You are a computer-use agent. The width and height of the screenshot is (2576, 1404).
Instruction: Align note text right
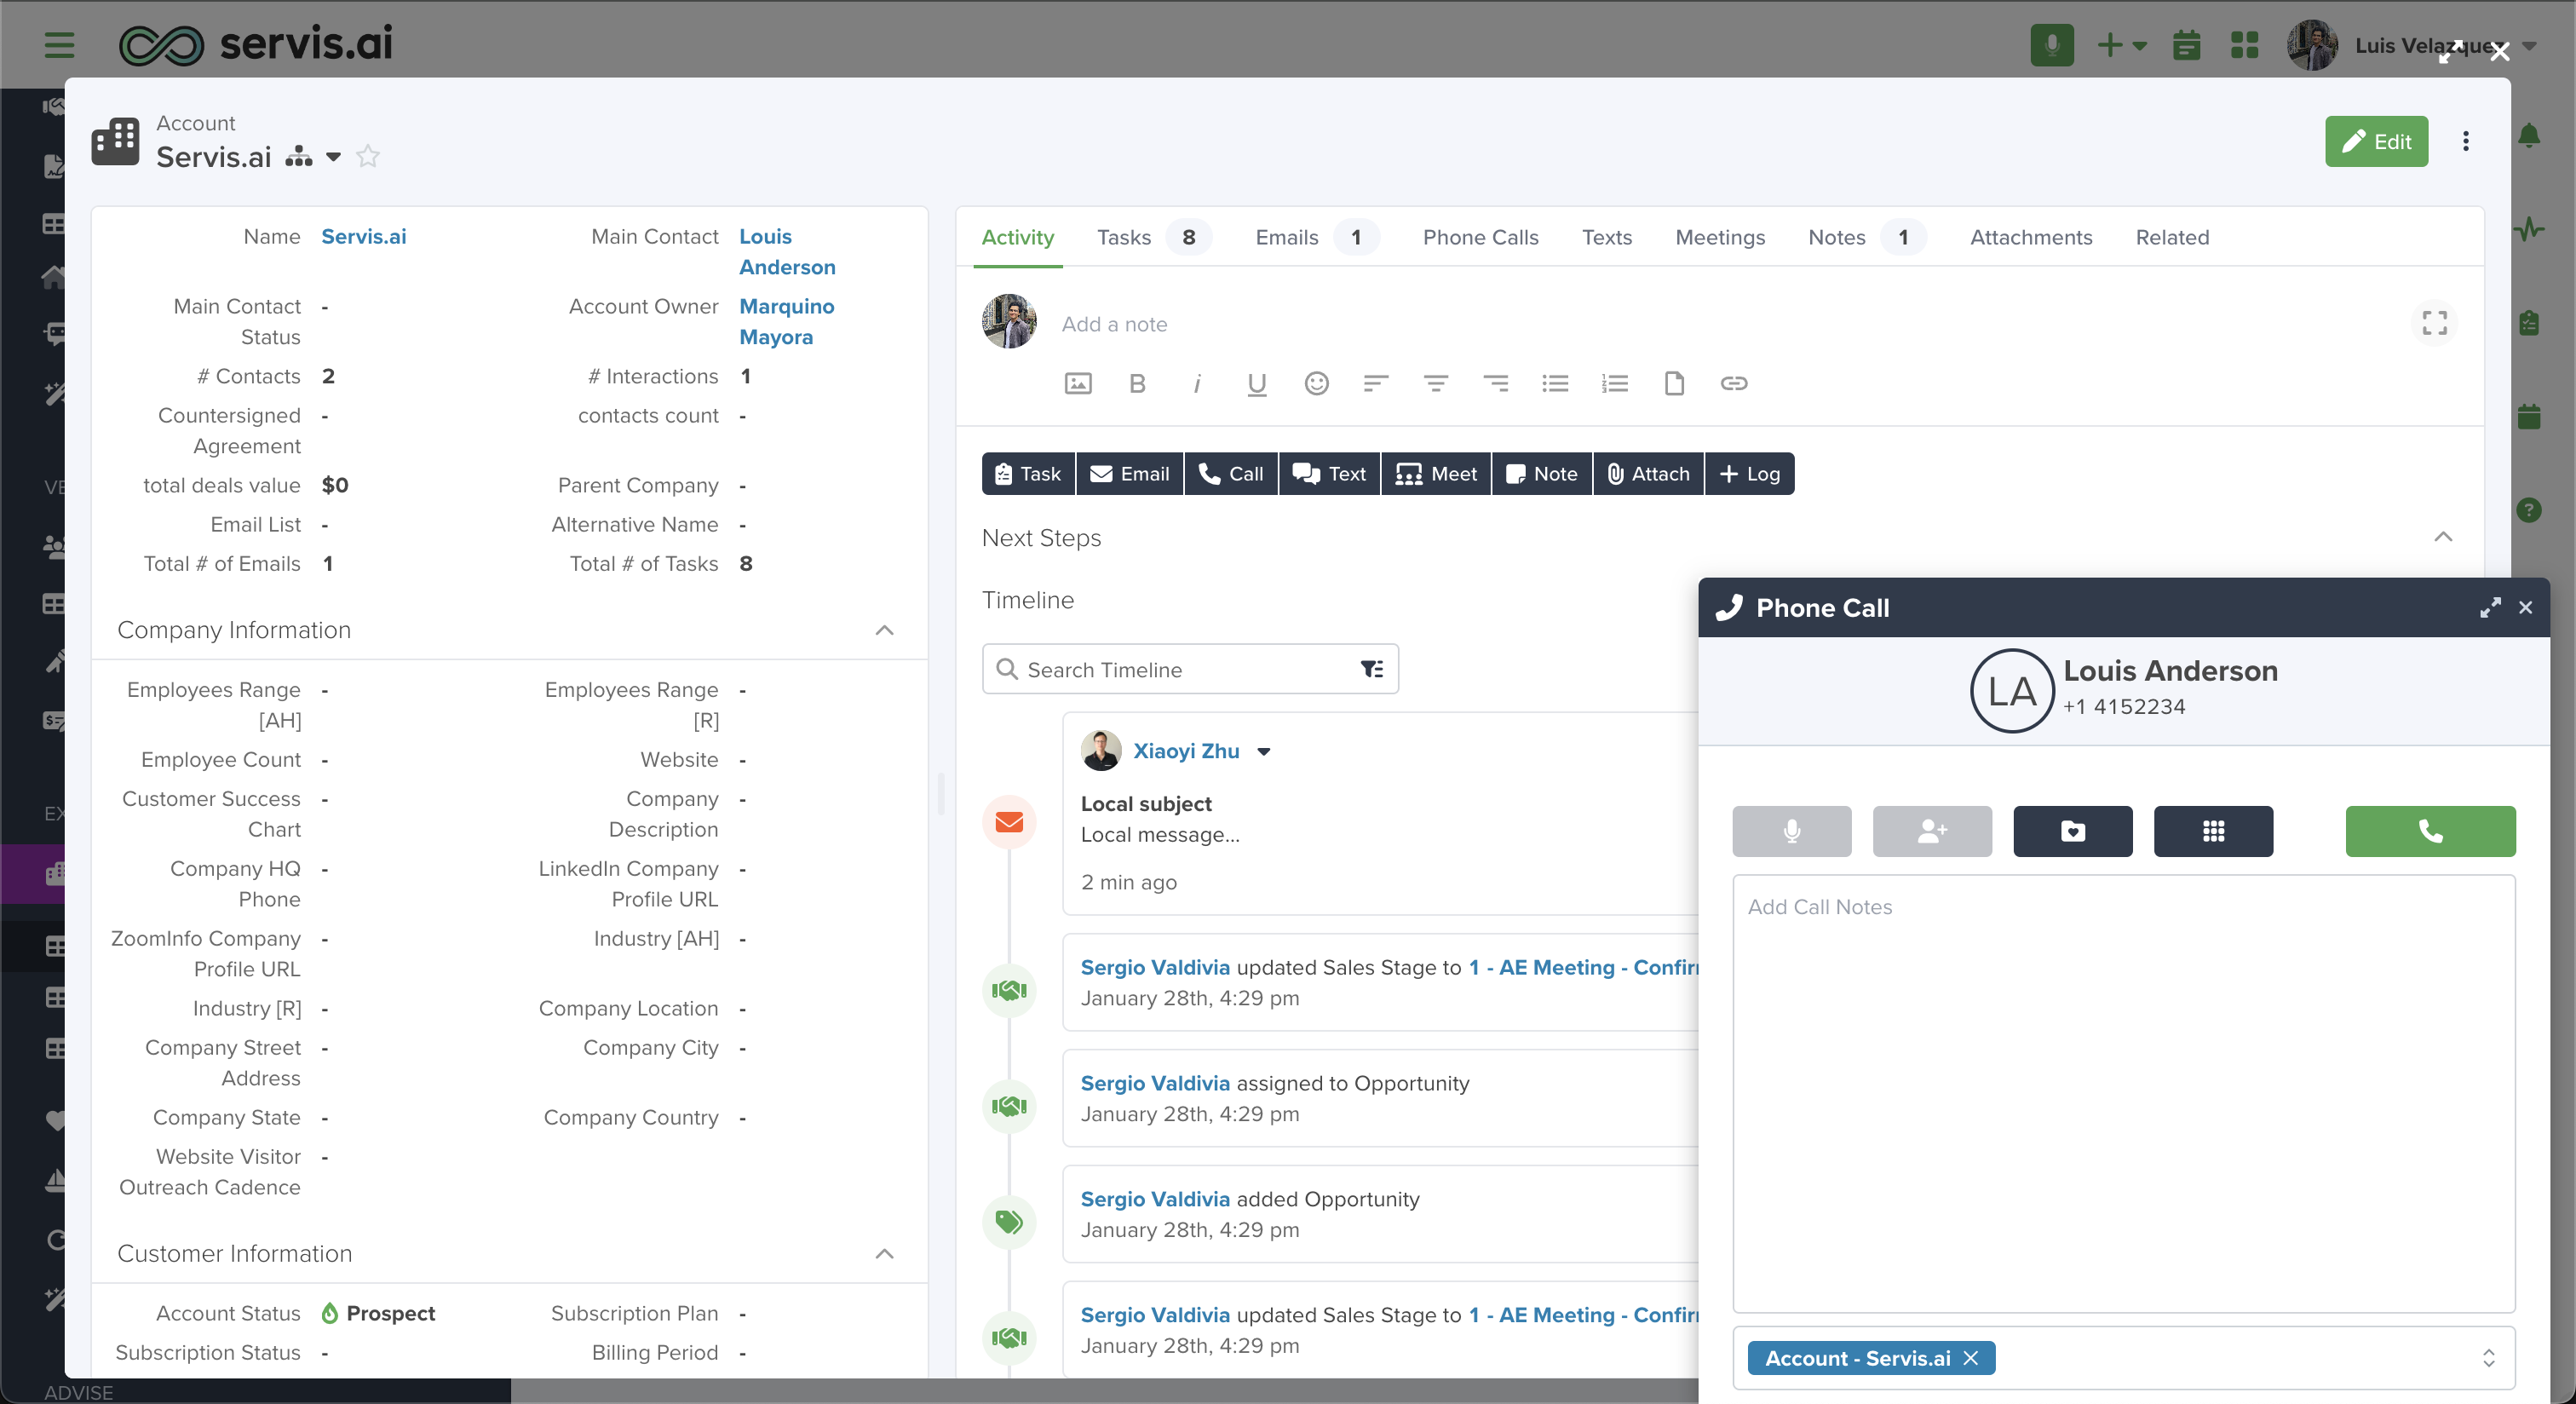click(1495, 383)
